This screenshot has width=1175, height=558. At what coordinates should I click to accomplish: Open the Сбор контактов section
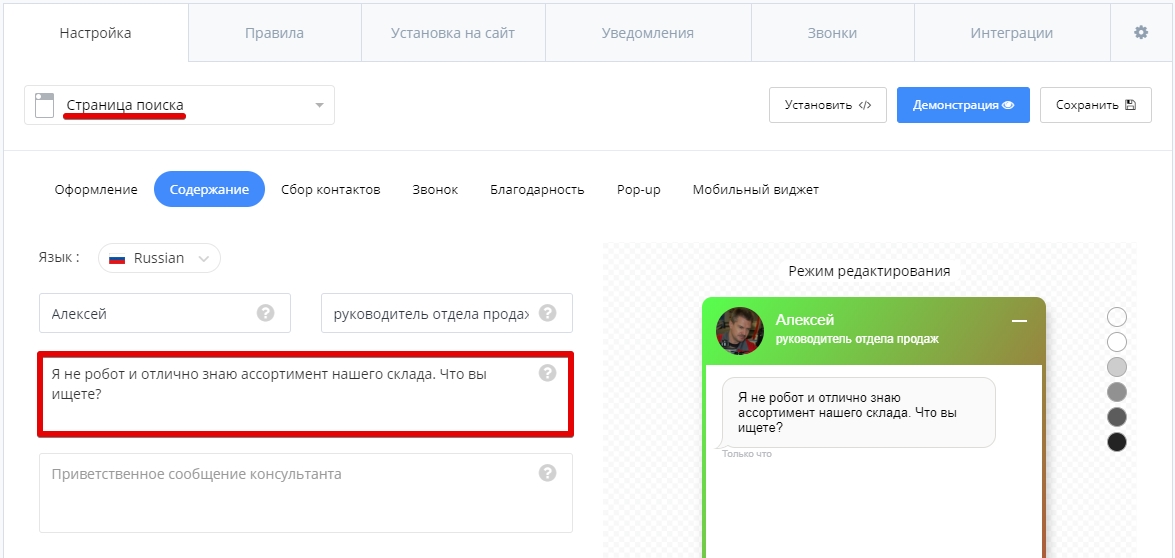coord(330,189)
